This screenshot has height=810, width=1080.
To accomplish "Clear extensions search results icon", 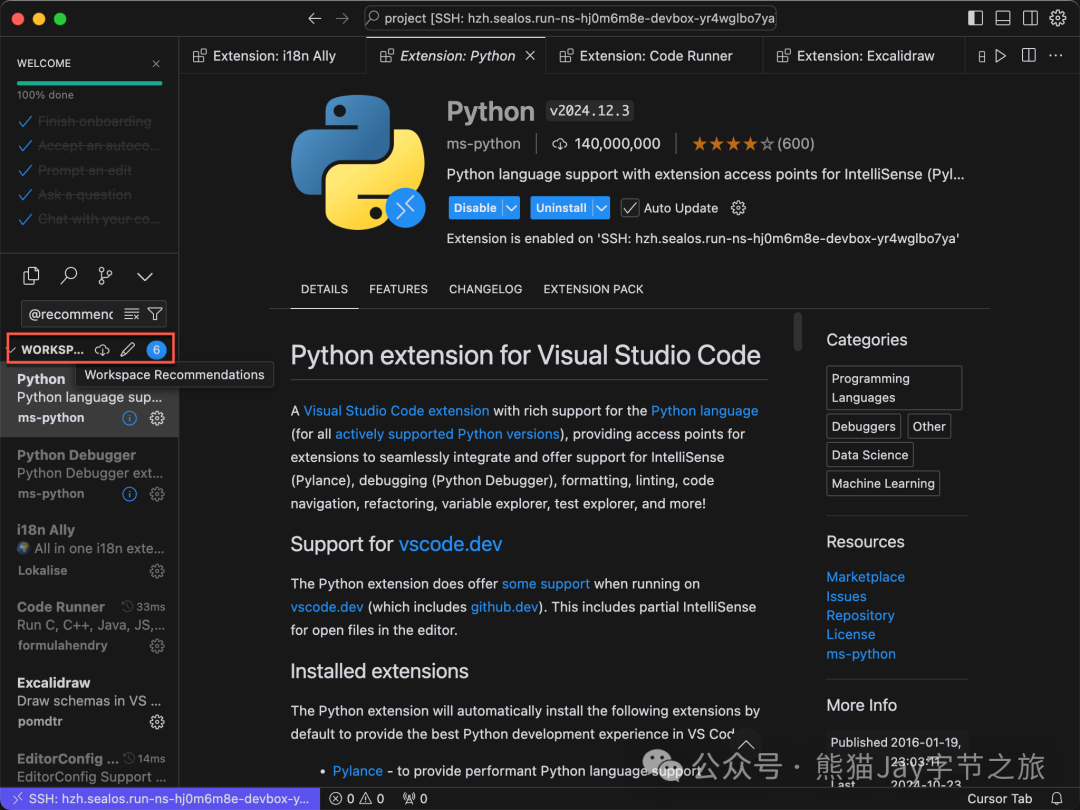I will [x=132, y=314].
